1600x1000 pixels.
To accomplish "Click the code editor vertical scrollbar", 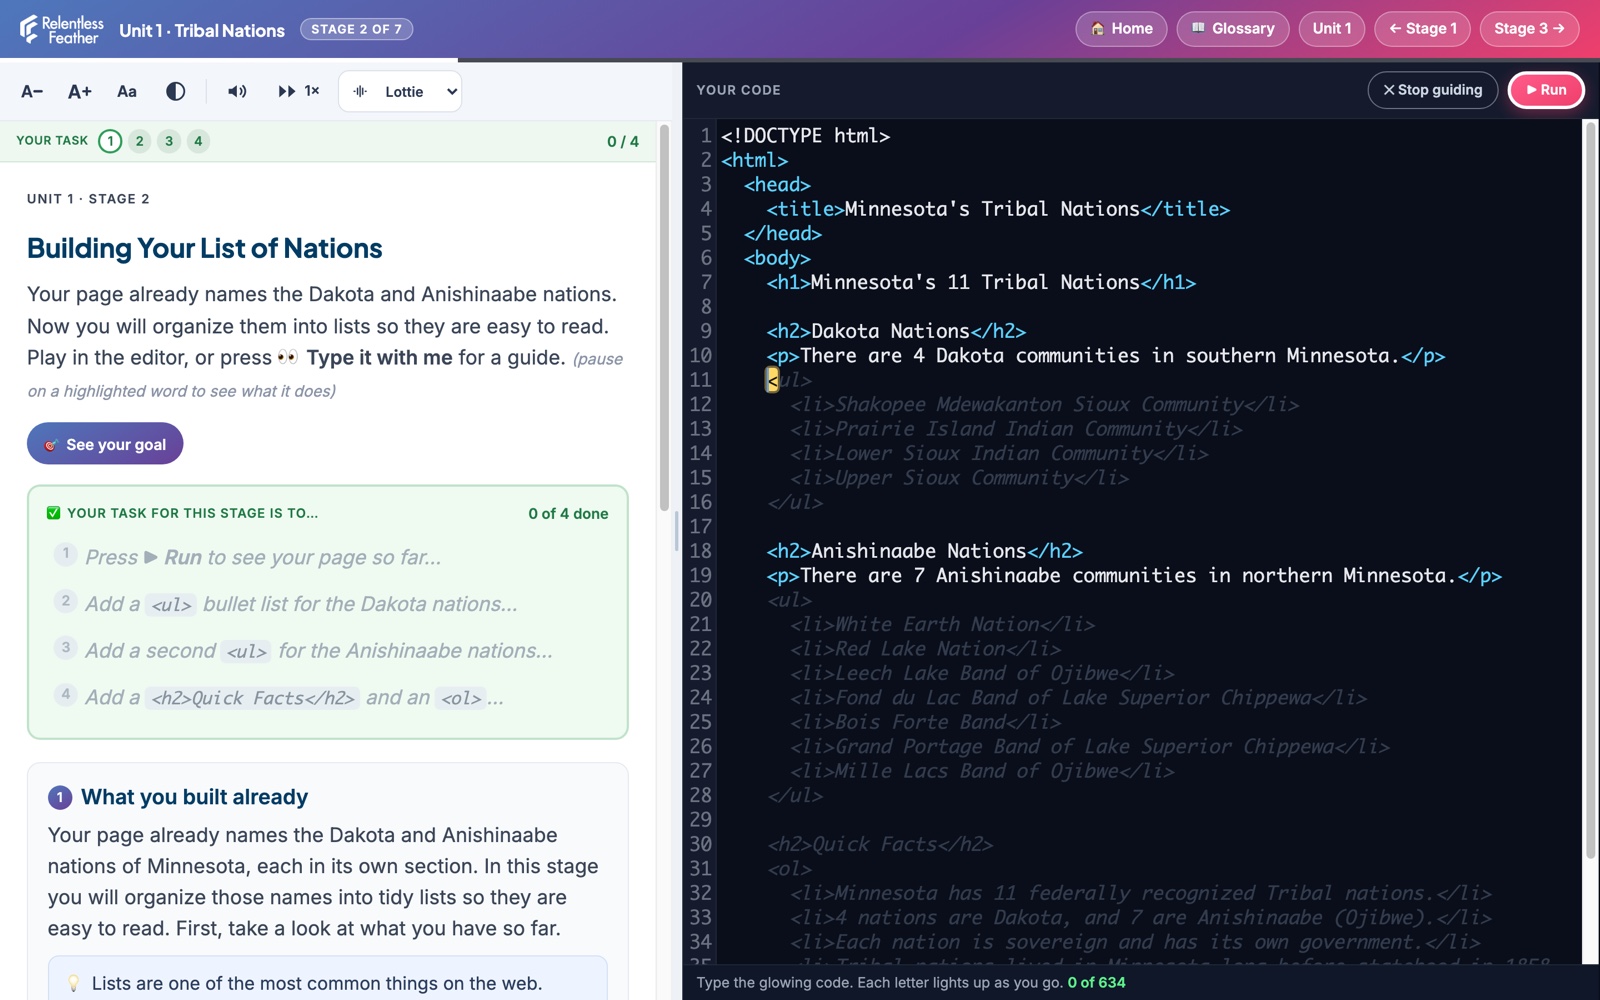I will 1590,490.
